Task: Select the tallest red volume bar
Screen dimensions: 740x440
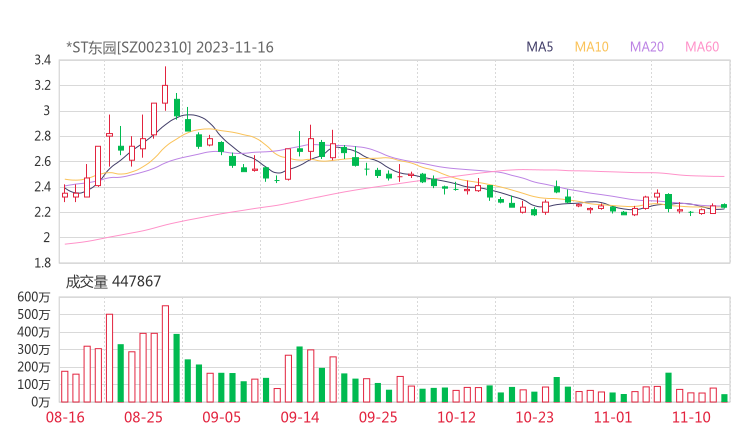Action: coord(165,354)
